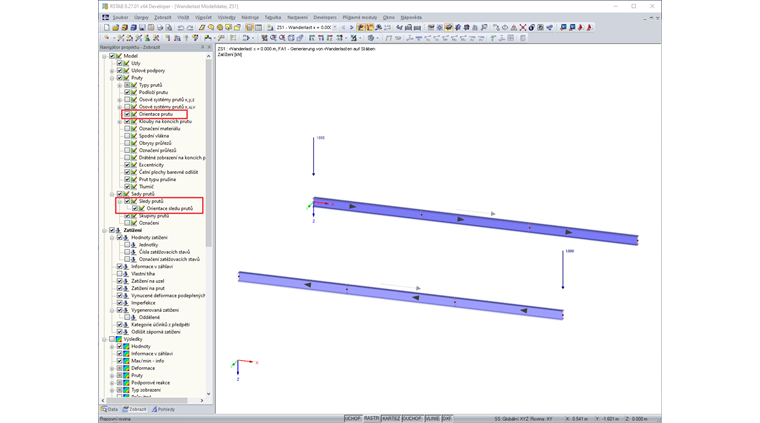Toggle the DUCHOP status bar button

[x=412, y=419]
